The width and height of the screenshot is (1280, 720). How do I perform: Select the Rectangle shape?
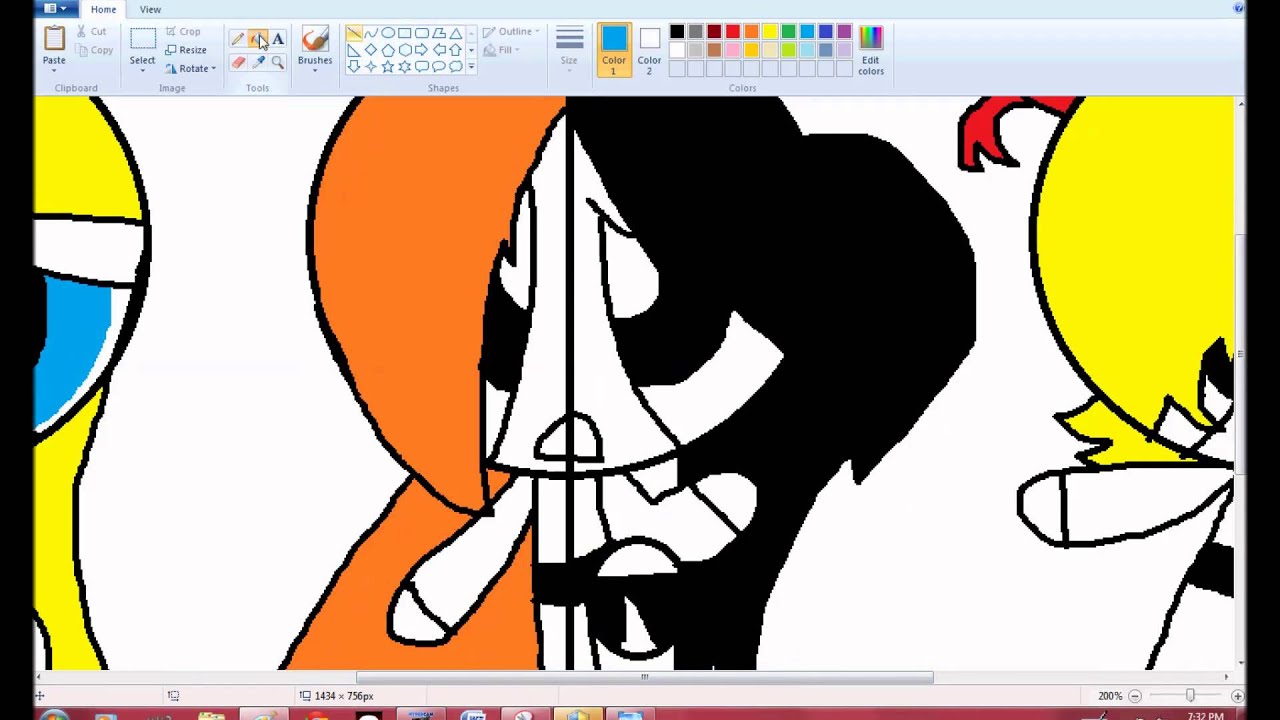(405, 33)
